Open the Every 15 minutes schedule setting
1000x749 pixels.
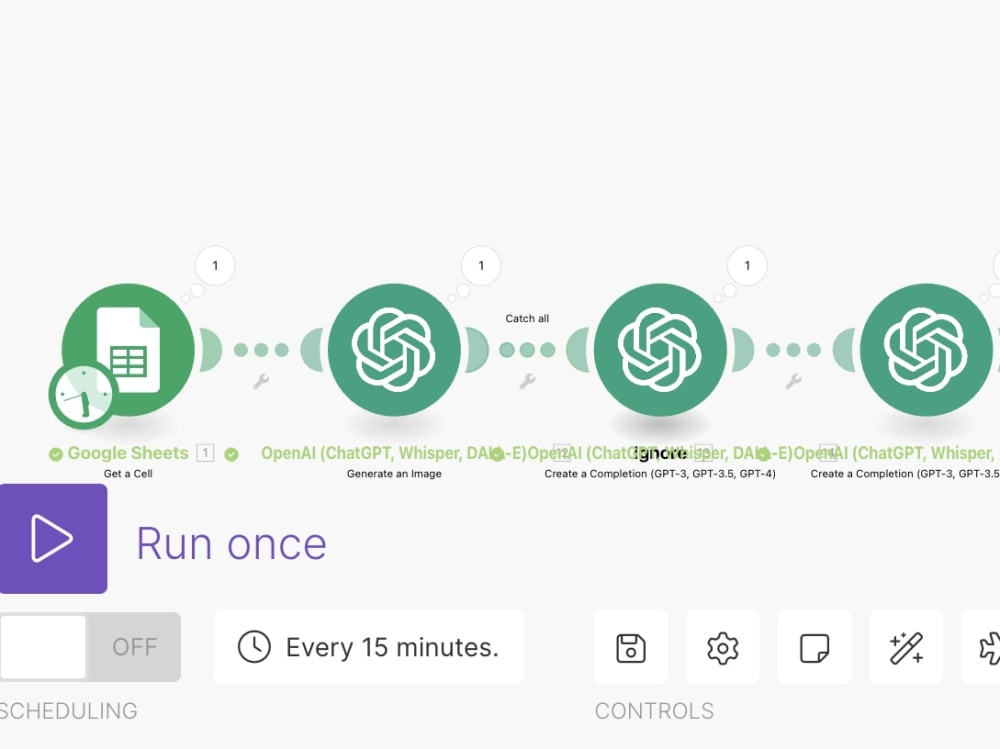[x=368, y=647]
